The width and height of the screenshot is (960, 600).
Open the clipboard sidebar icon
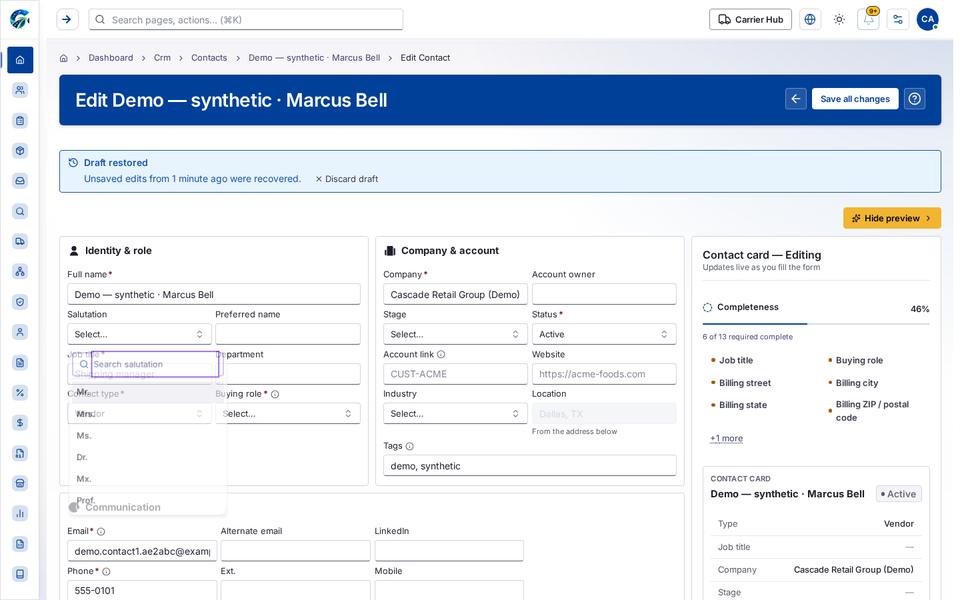(x=20, y=121)
